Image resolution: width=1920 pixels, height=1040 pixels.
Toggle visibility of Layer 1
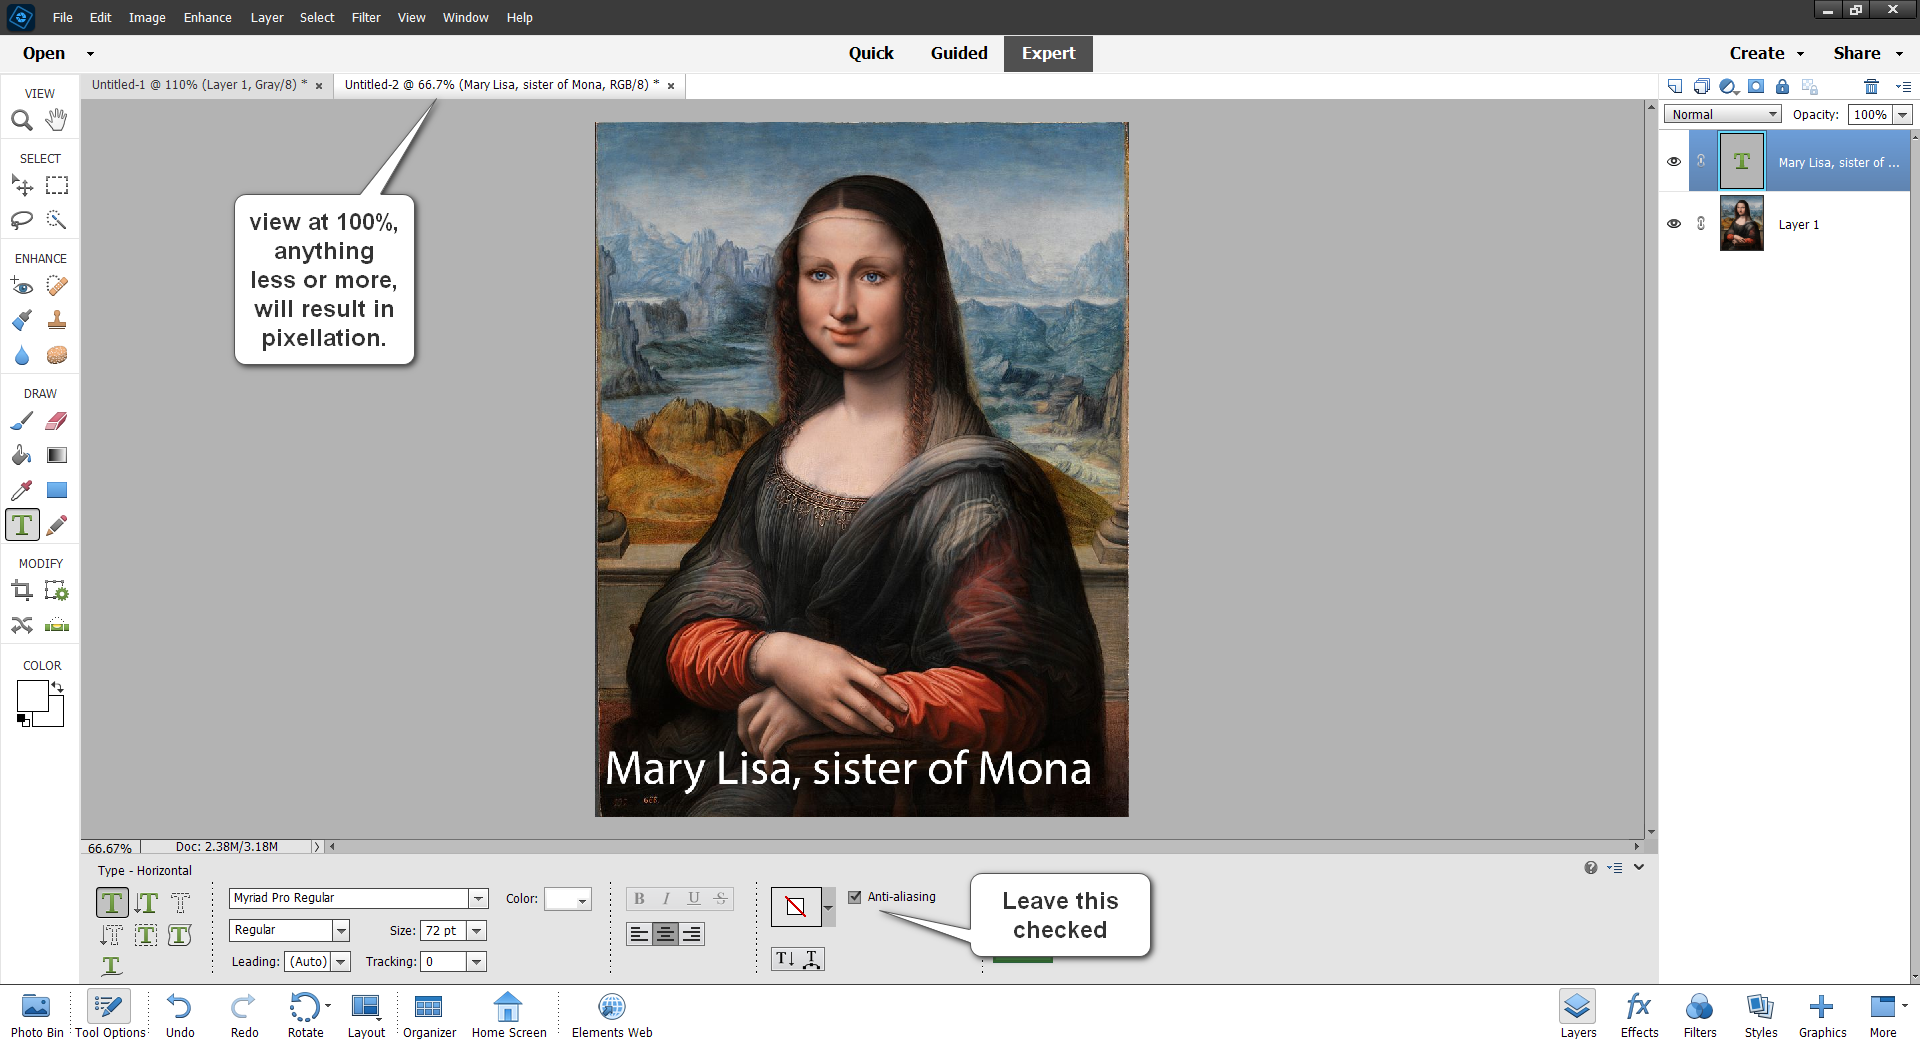click(1674, 224)
